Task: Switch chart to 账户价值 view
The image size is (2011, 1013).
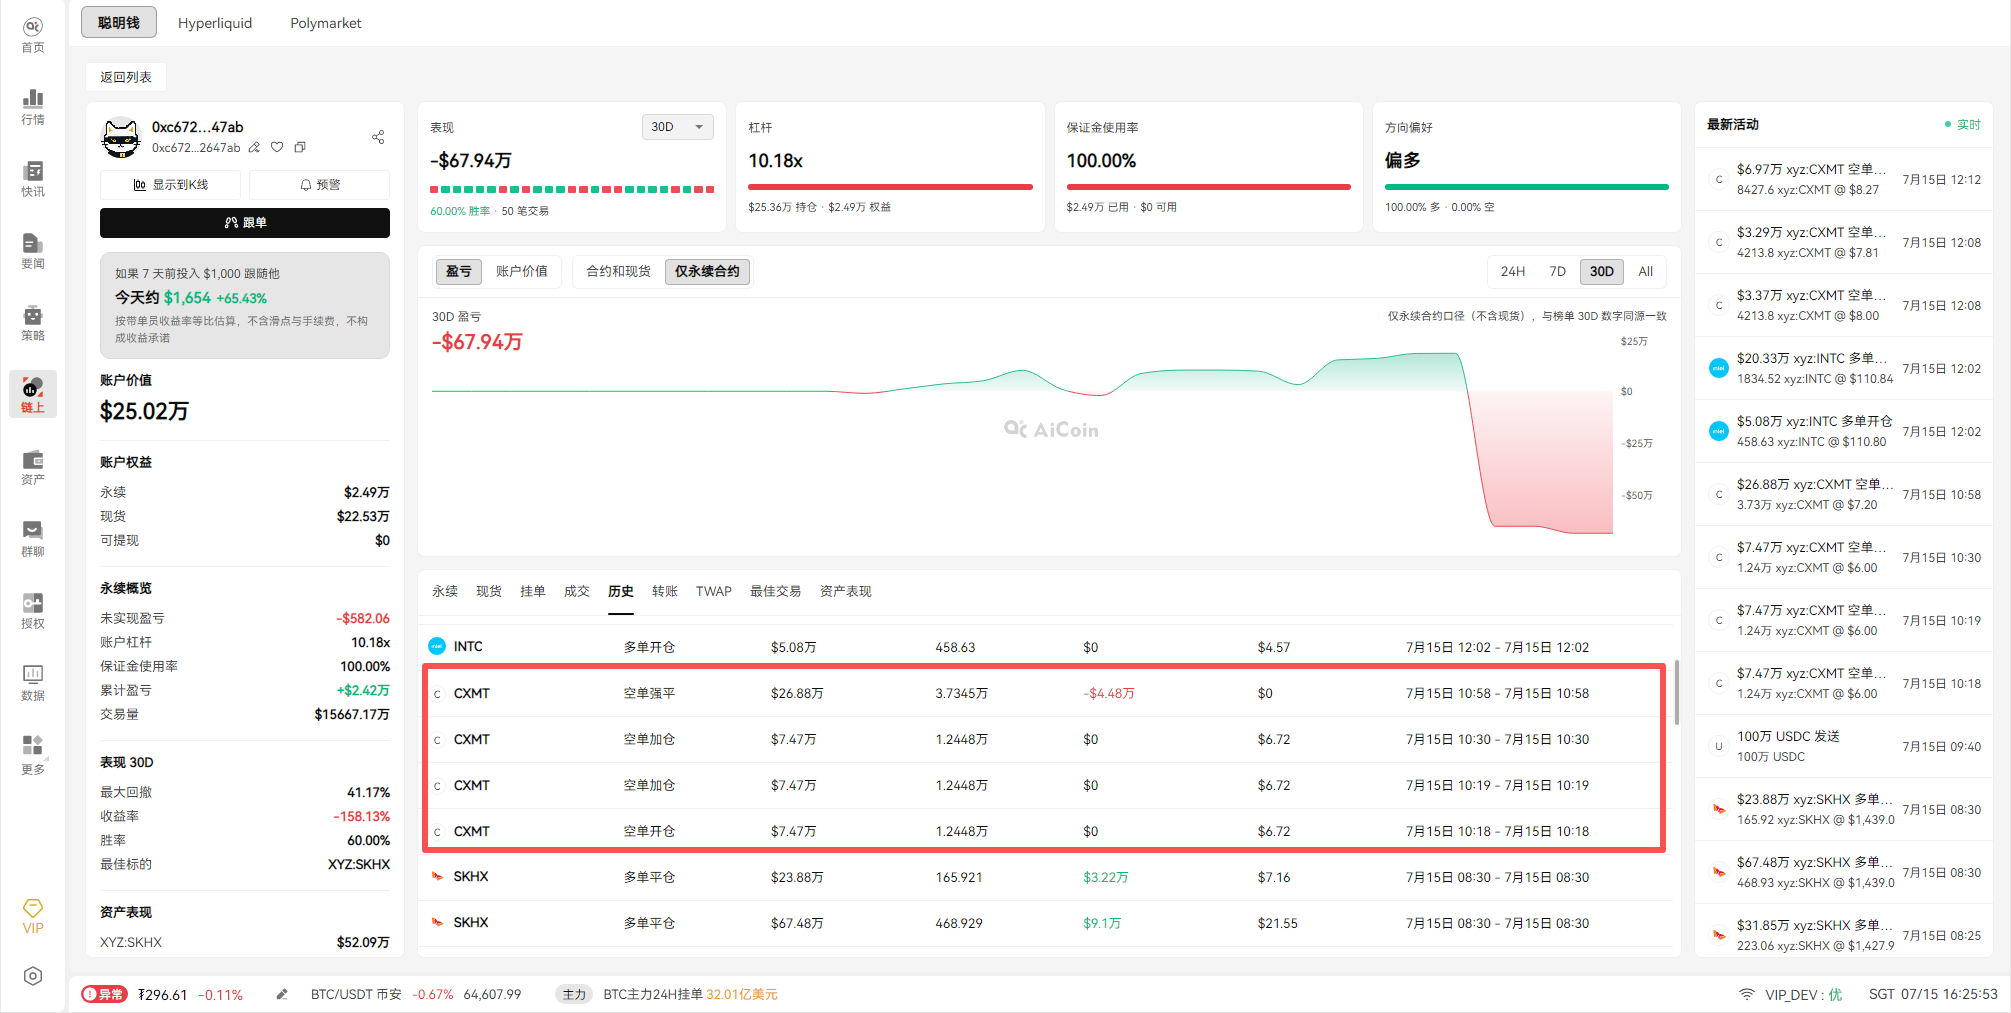Action: [522, 271]
